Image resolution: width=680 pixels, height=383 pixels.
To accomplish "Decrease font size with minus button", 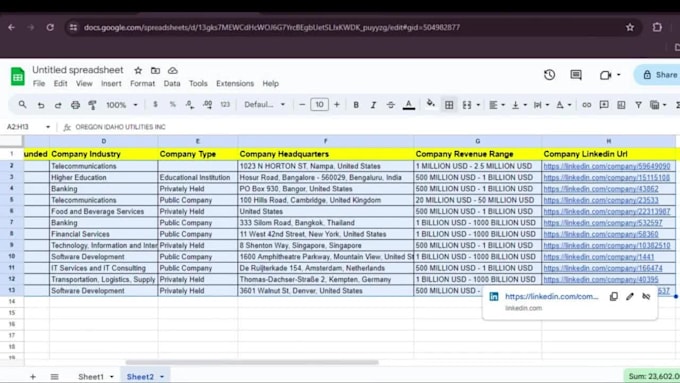I will (x=302, y=105).
